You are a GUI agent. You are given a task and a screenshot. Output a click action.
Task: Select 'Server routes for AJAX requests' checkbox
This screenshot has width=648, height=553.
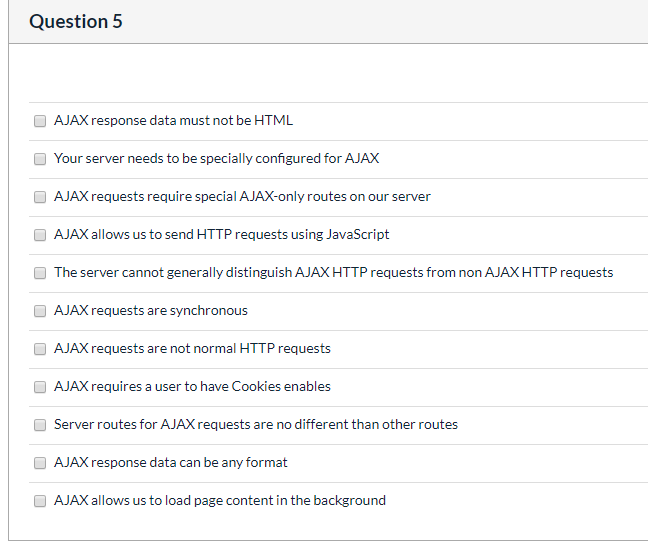pyautogui.click(x=40, y=425)
